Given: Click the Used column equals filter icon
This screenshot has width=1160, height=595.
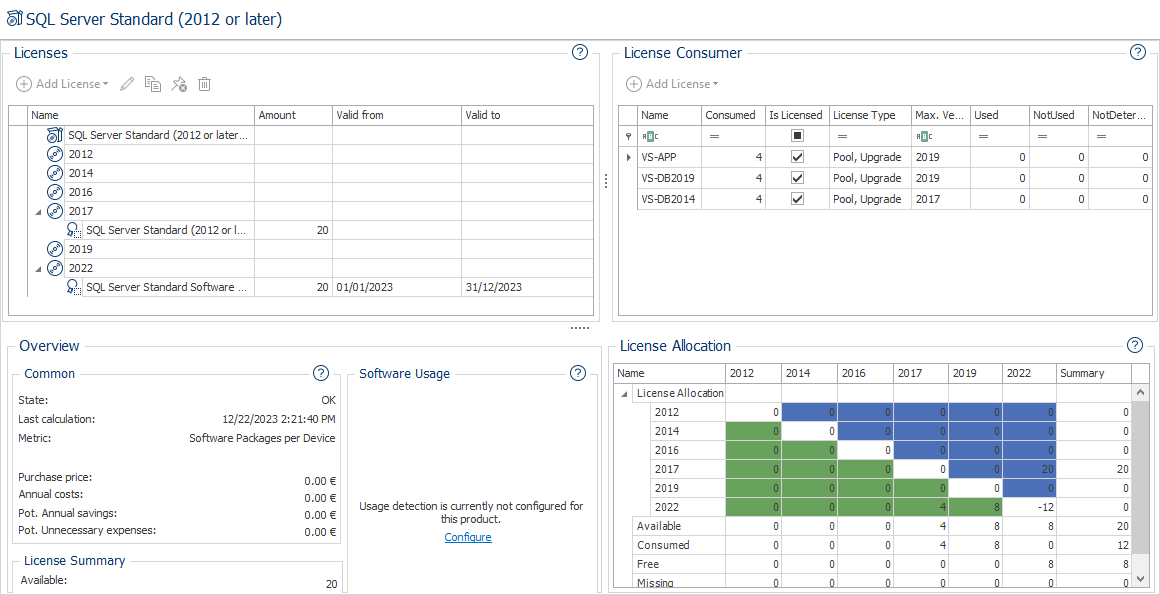Looking at the screenshot, I should point(983,136).
